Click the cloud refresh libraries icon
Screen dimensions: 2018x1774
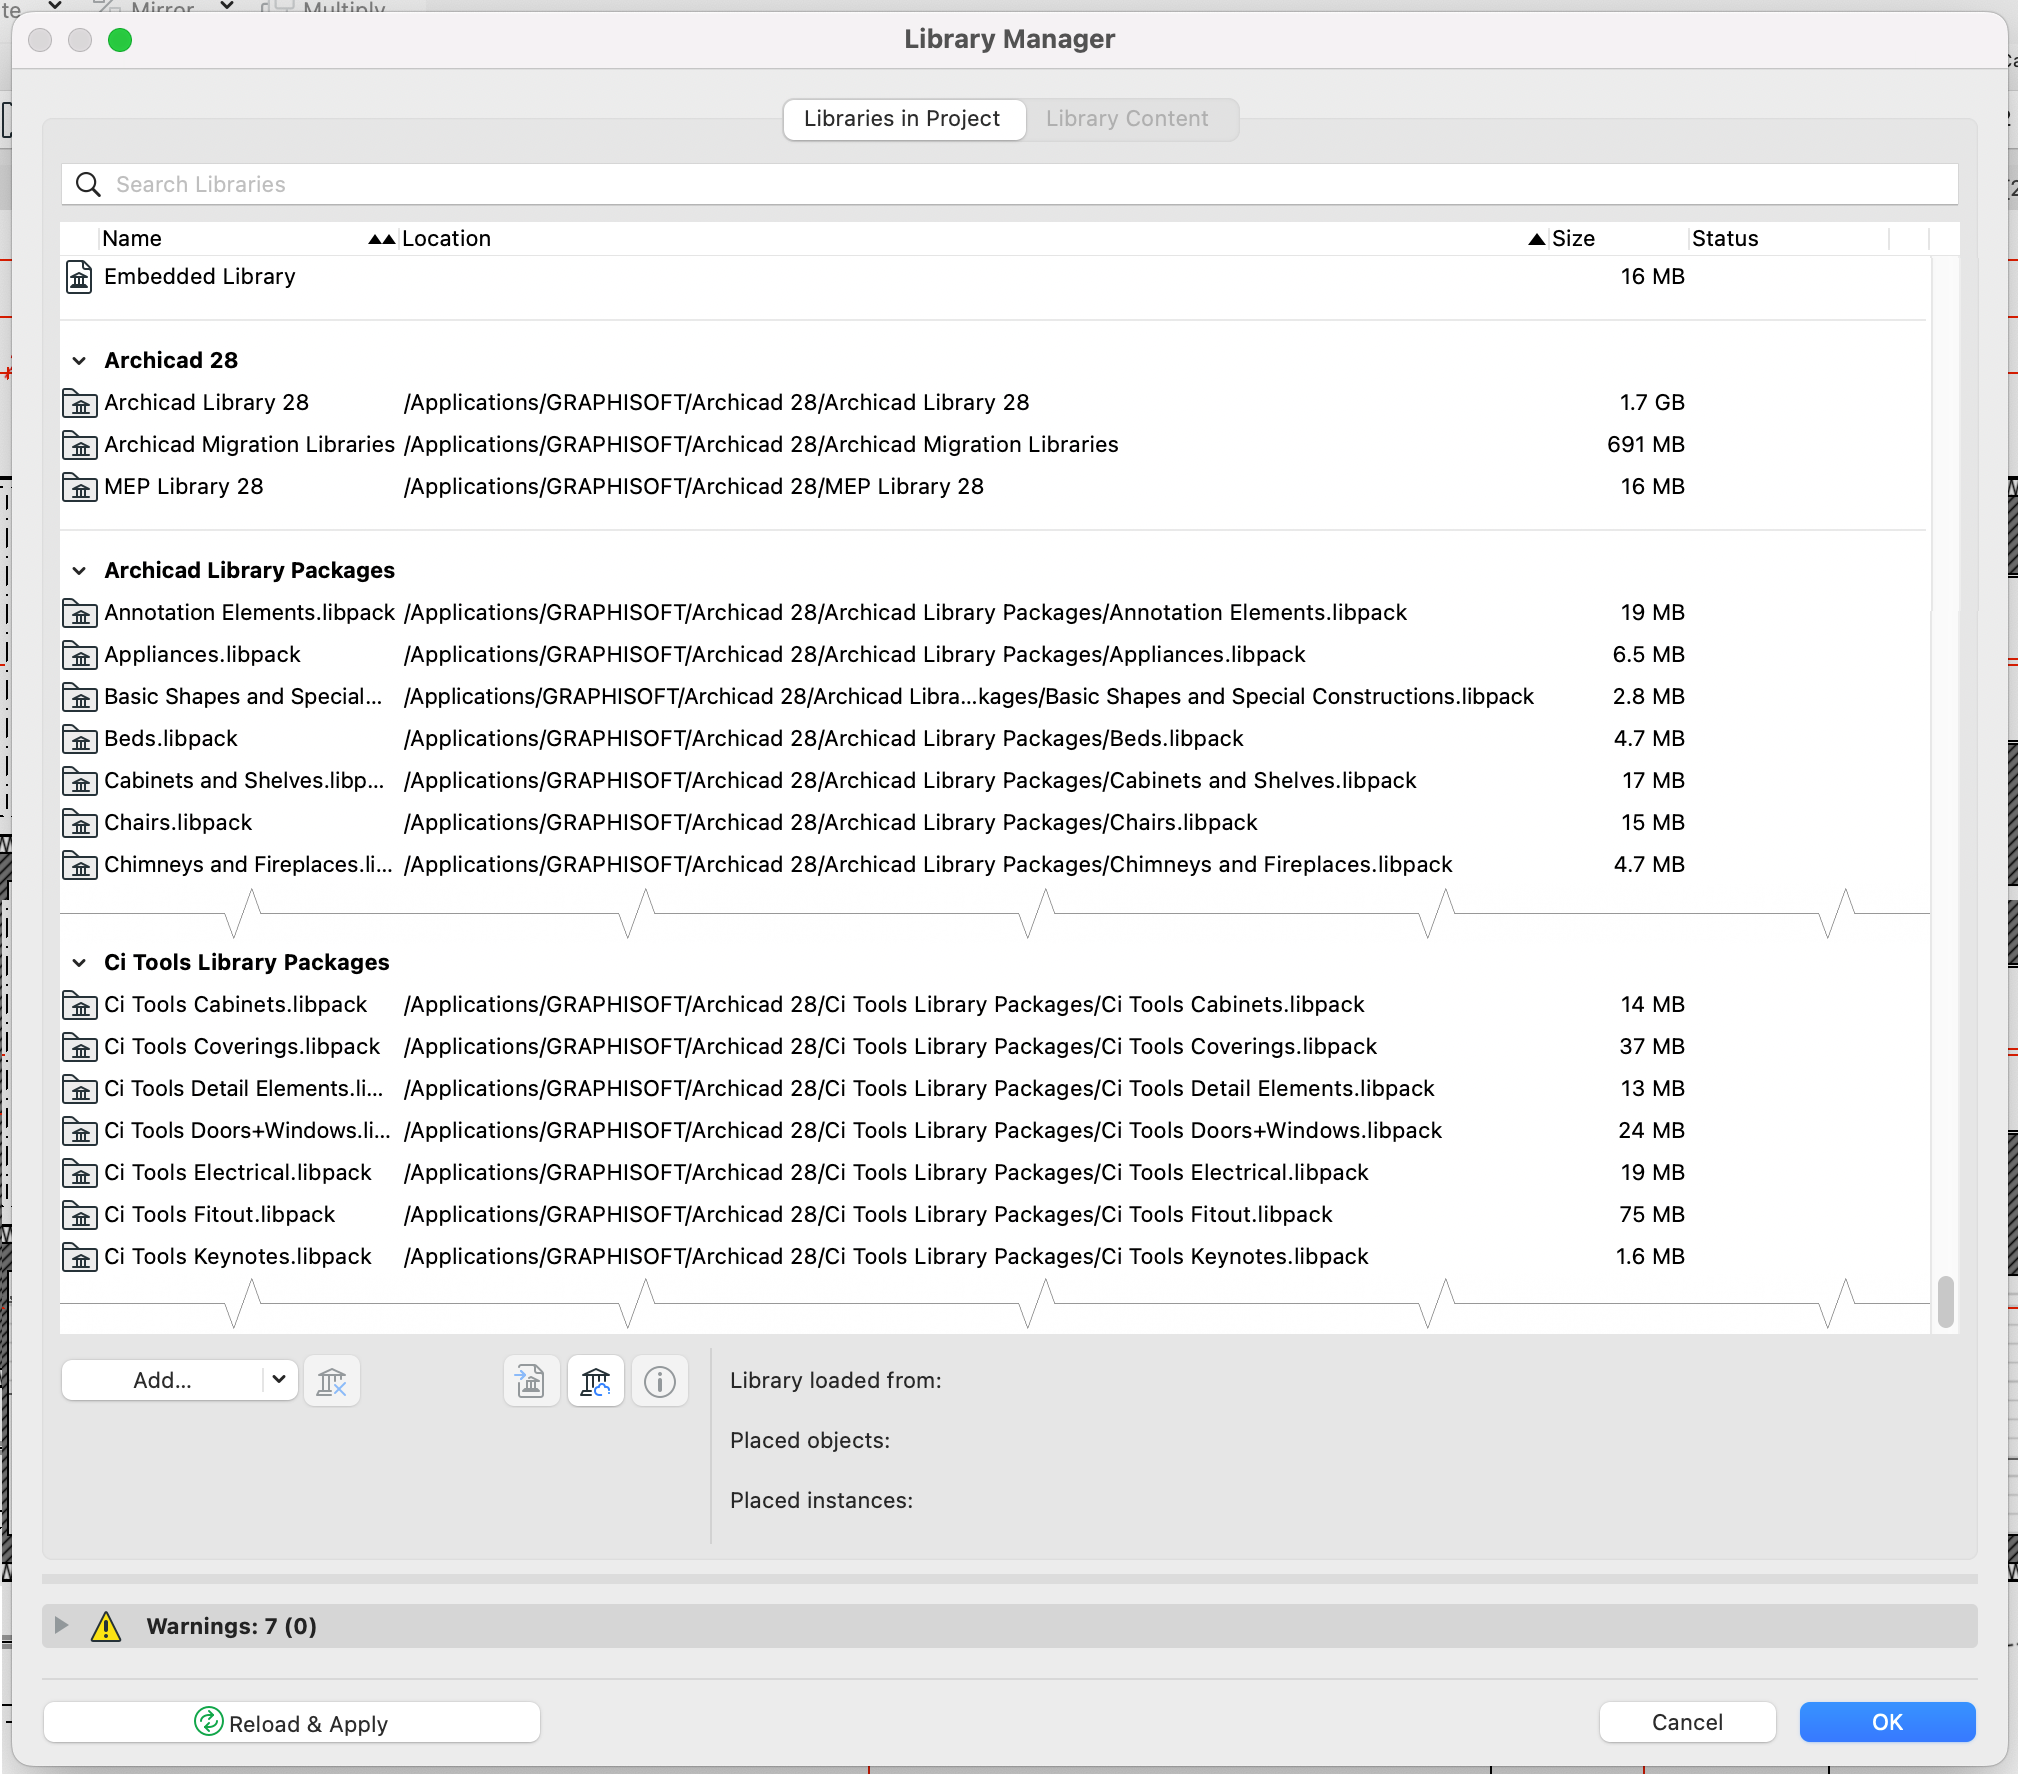[x=596, y=1381]
